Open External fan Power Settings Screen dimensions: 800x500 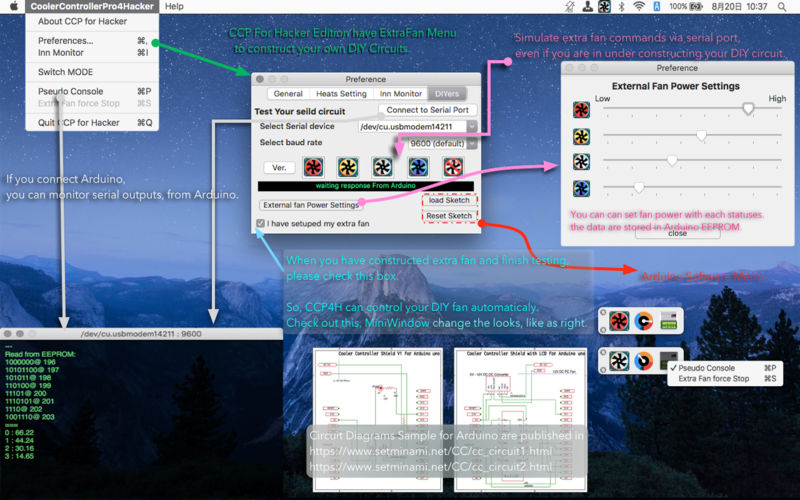coord(311,205)
